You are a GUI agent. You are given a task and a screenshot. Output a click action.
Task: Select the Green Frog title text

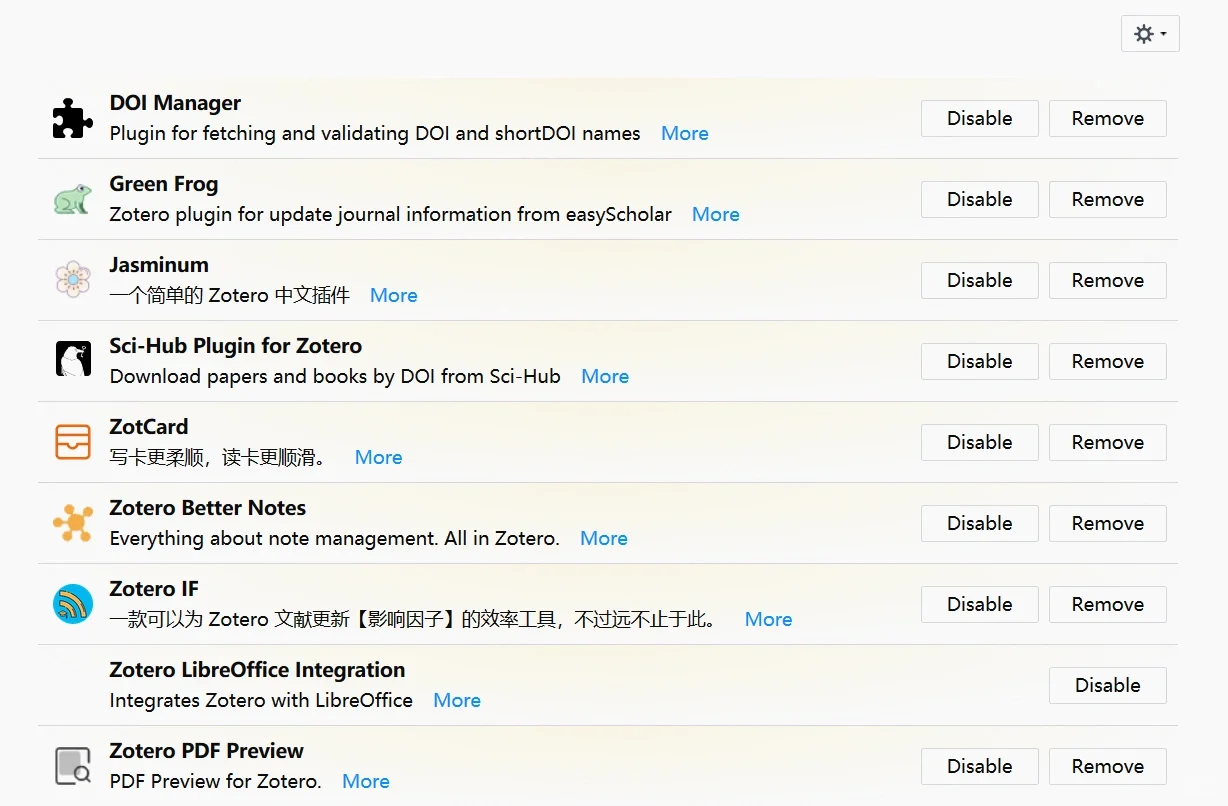(x=164, y=184)
